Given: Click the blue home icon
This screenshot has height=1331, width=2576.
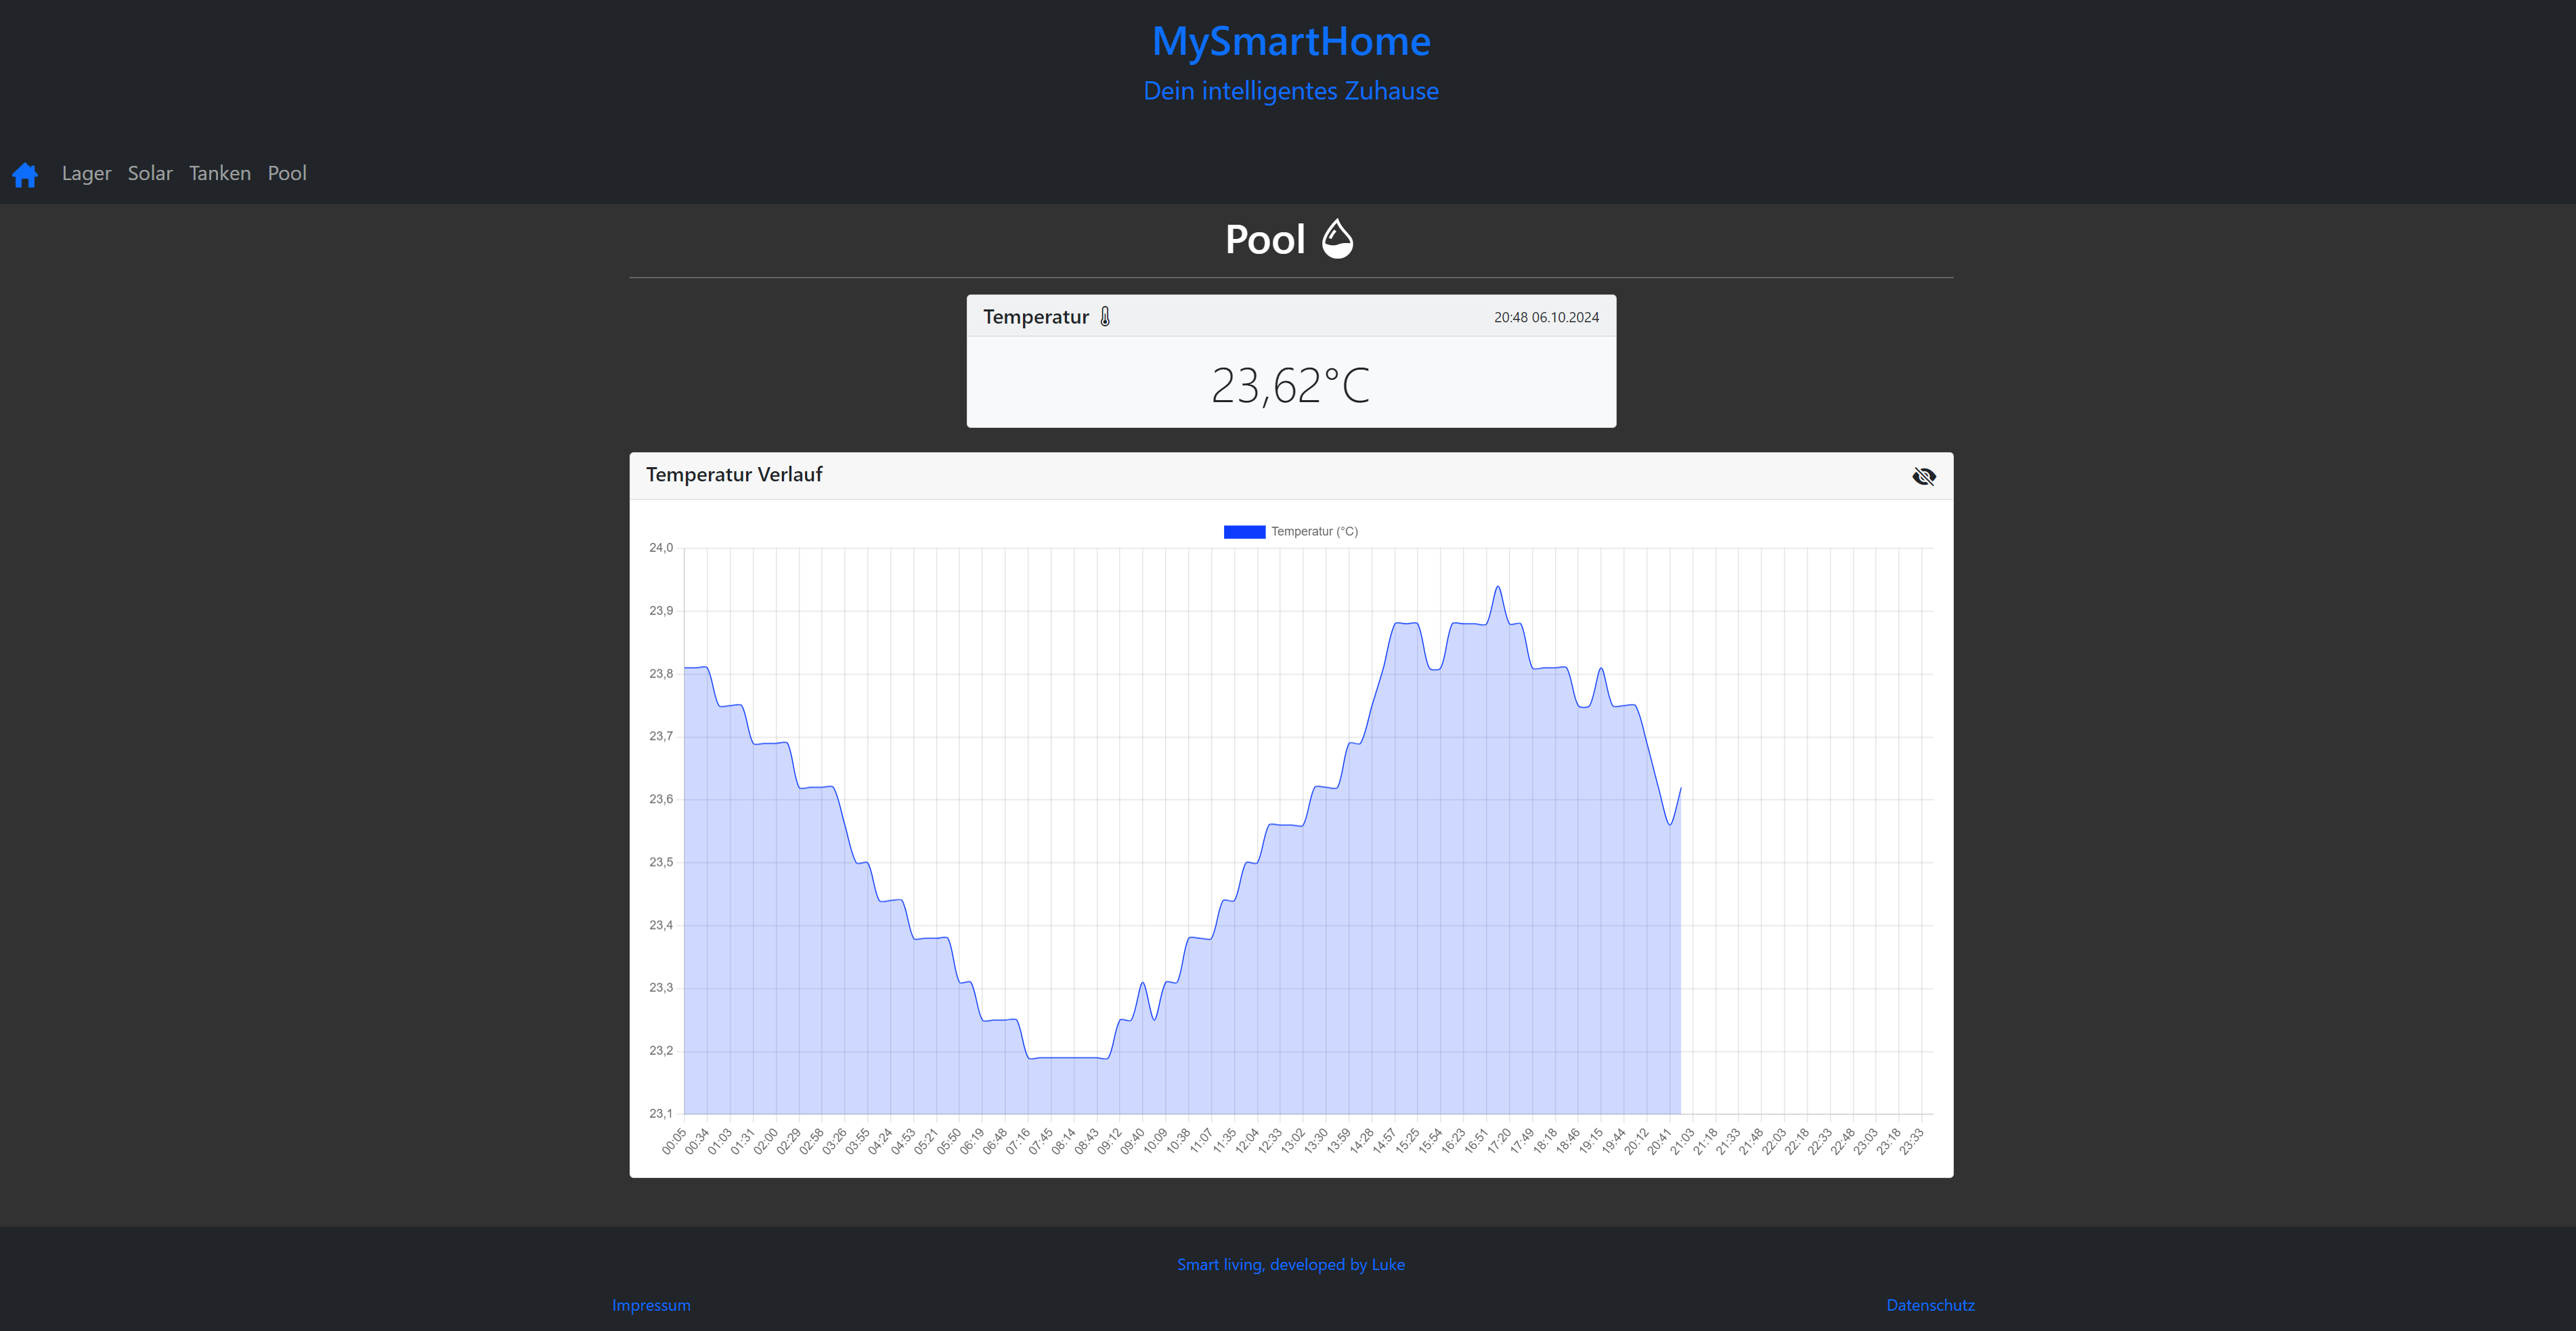Looking at the screenshot, I should point(25,175).
